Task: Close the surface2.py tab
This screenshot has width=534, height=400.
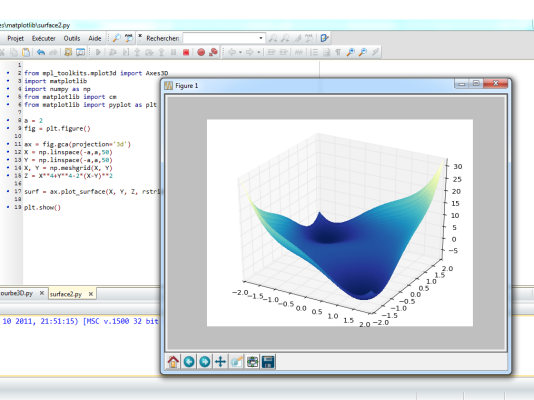Action: [91, 294]
